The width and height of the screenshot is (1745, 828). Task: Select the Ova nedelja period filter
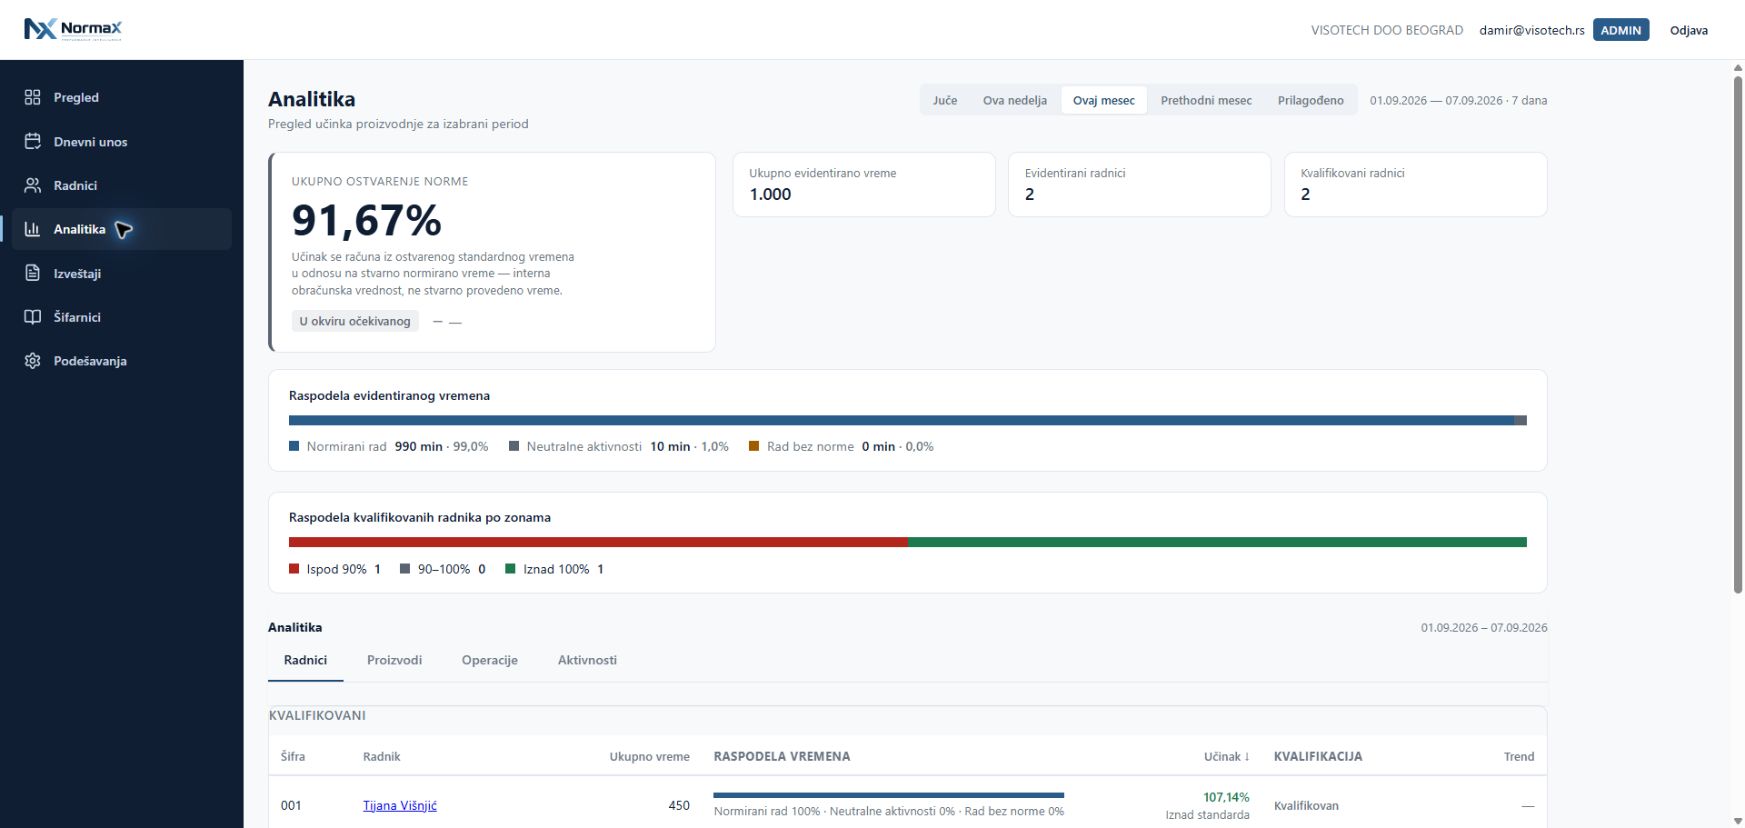coord(1015,100)
